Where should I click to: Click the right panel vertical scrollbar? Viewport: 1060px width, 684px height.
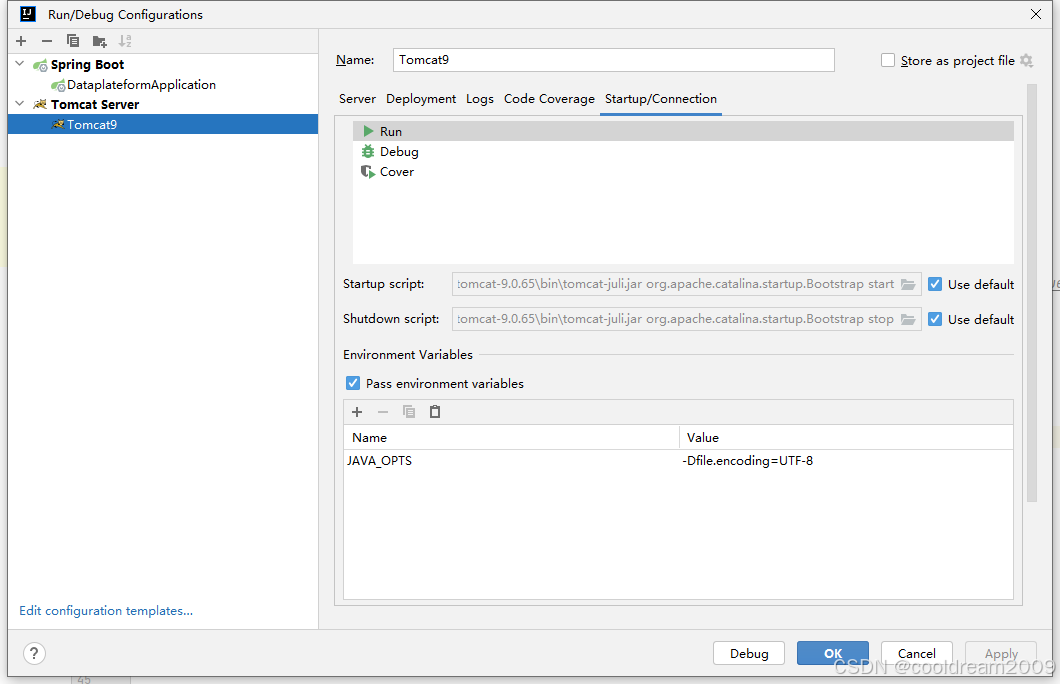click(x=1031, y=293)
